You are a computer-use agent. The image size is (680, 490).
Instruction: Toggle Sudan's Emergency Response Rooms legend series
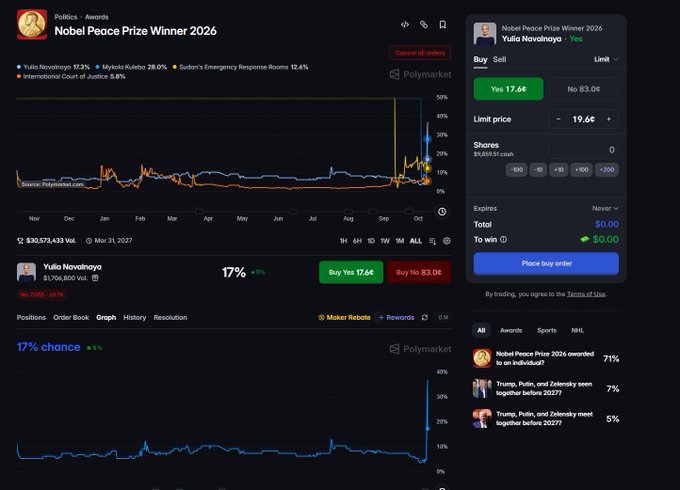pyautogui.click(x=240, y=67)
